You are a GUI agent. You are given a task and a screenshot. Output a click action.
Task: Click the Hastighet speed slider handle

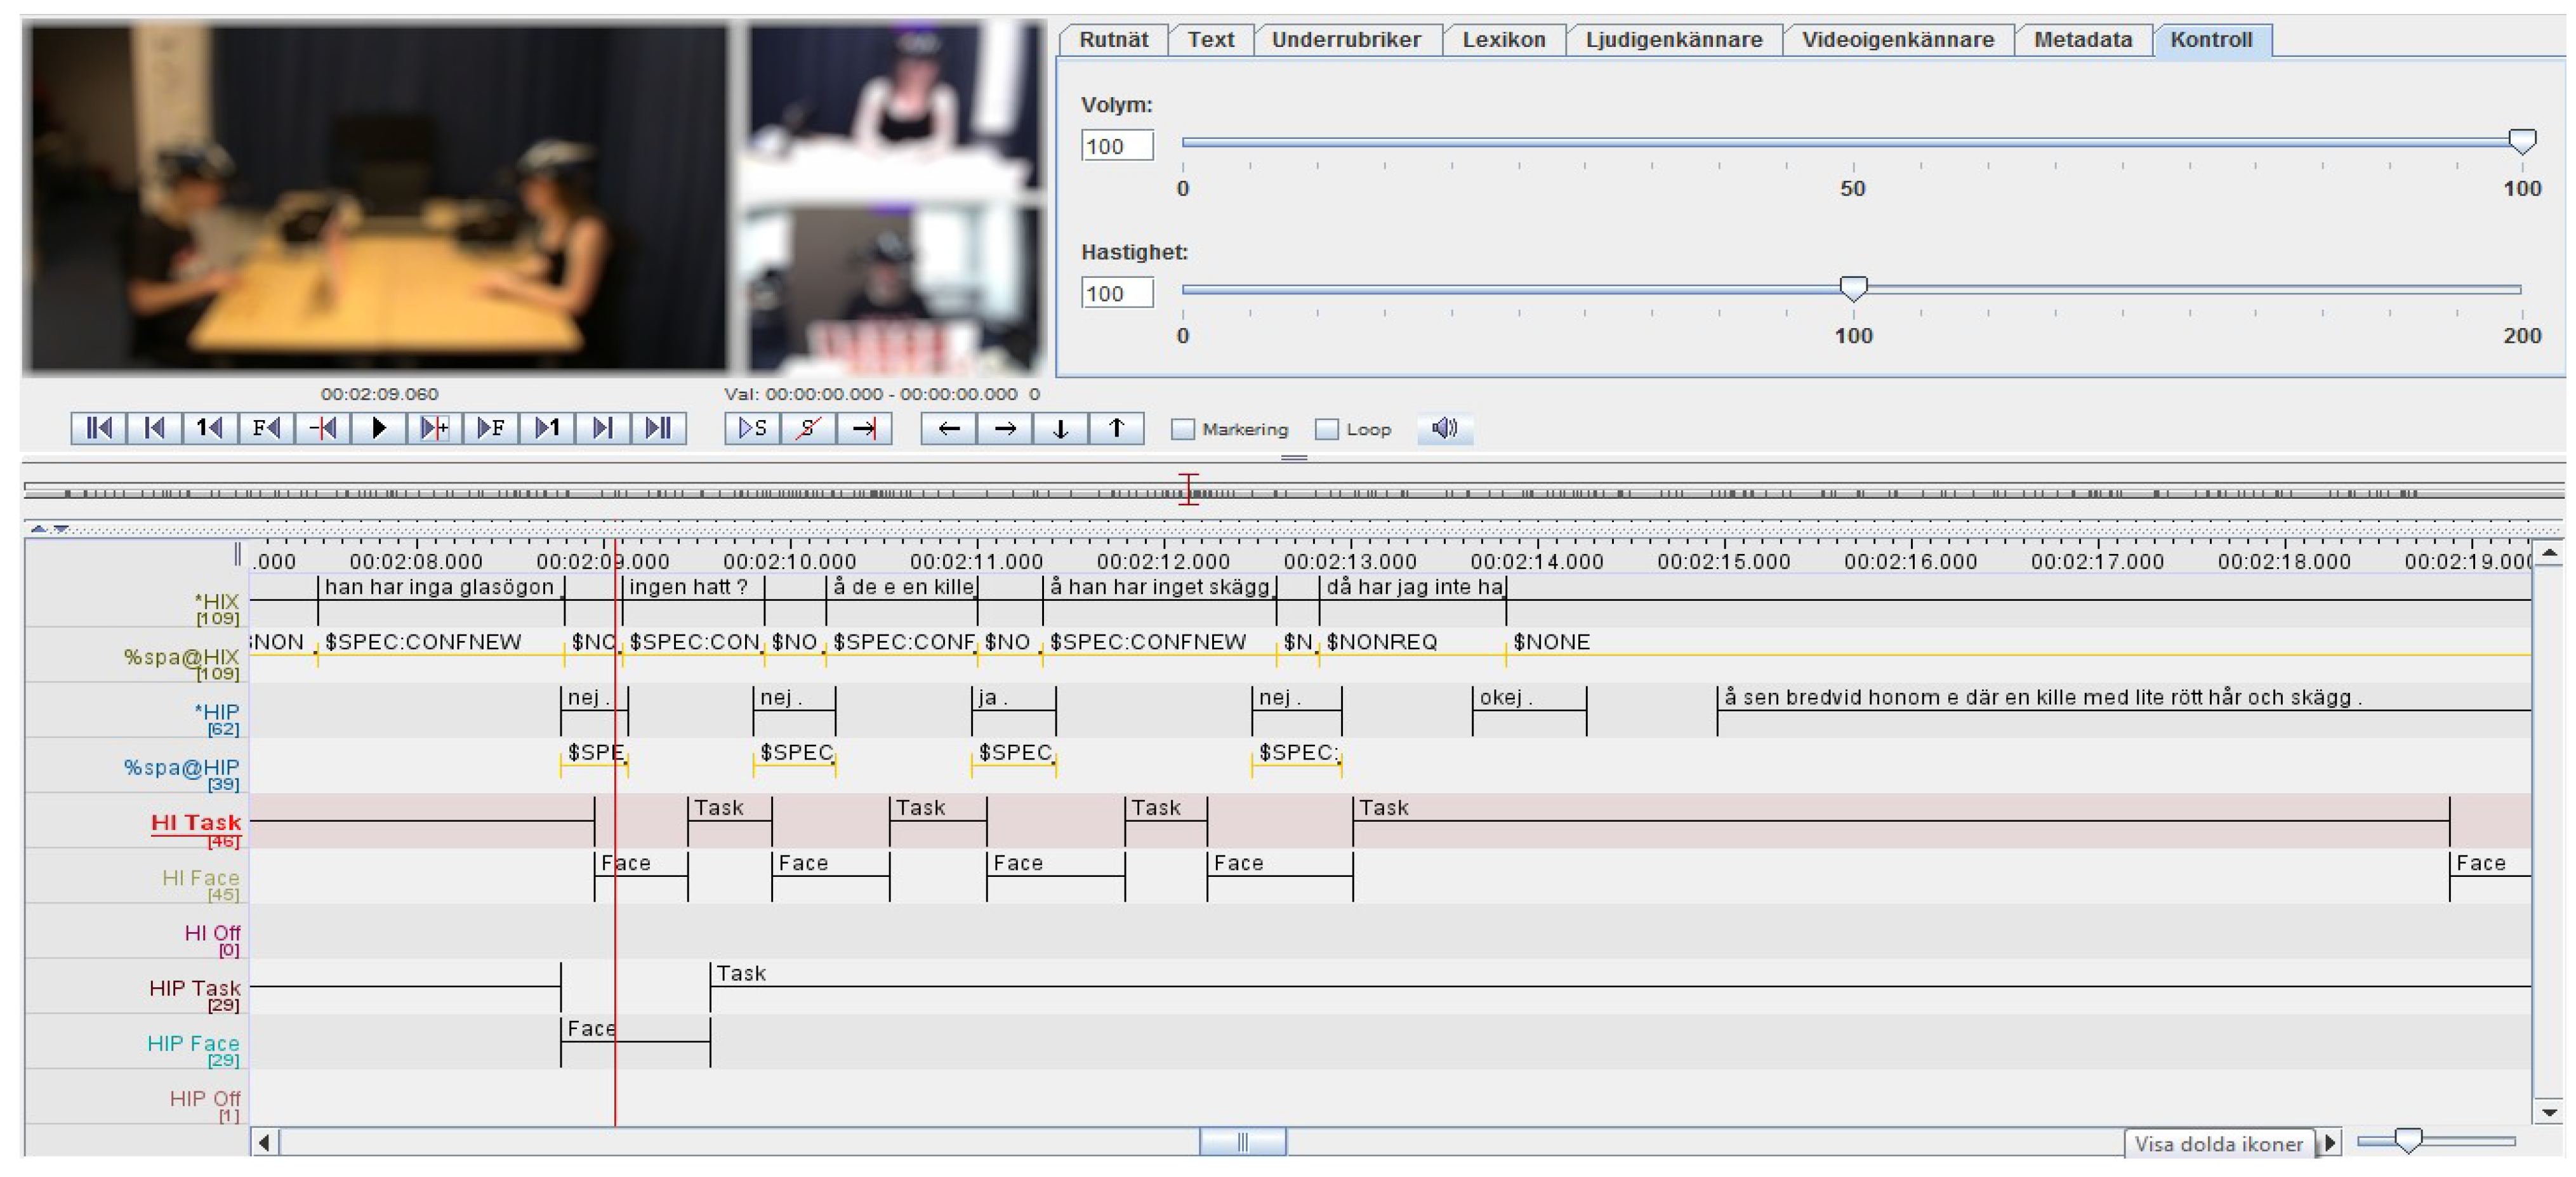1853,289
